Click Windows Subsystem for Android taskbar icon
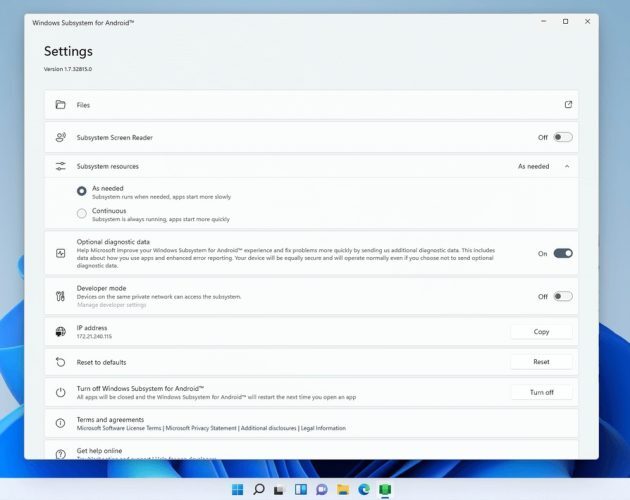Screen dimensions: 630x500 pyautogui.click(x=385, y=490)
